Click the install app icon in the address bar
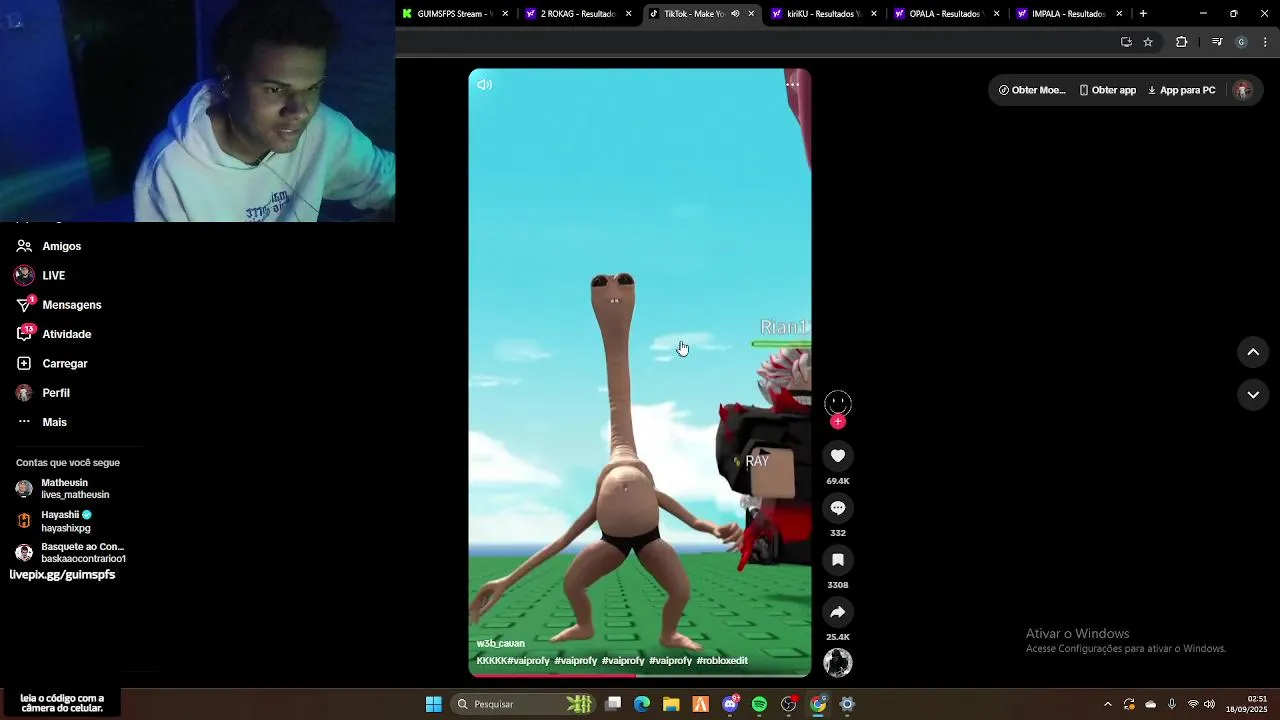Screen dimensions: 1280x720 tap(1126, 42)
